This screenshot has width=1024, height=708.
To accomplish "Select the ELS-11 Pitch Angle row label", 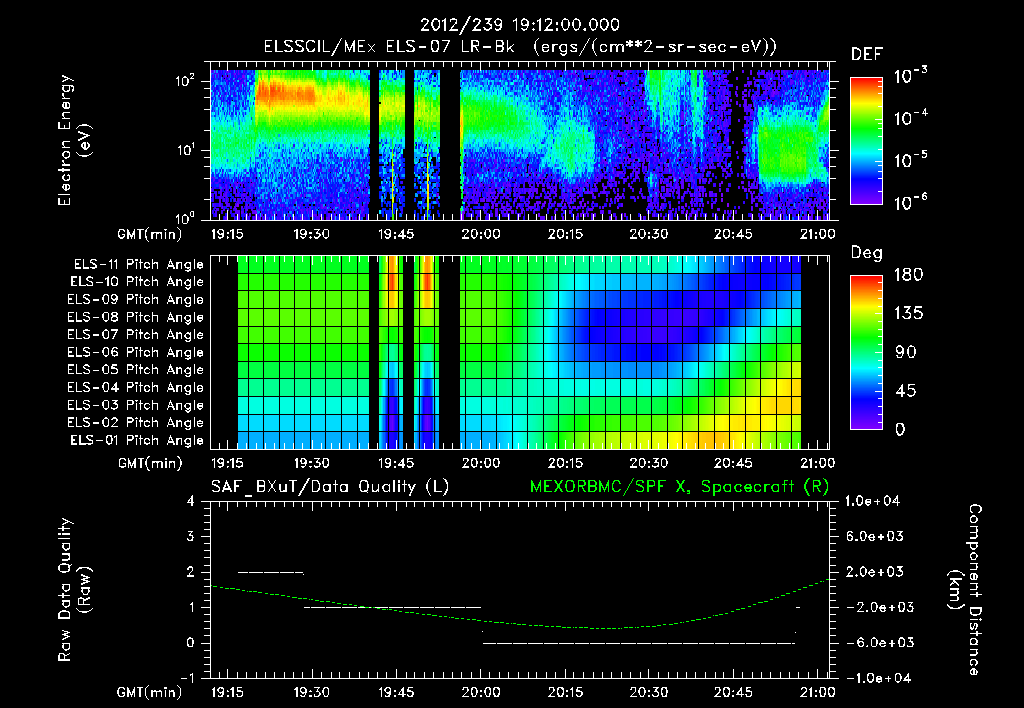I will [x=138, y=265].
